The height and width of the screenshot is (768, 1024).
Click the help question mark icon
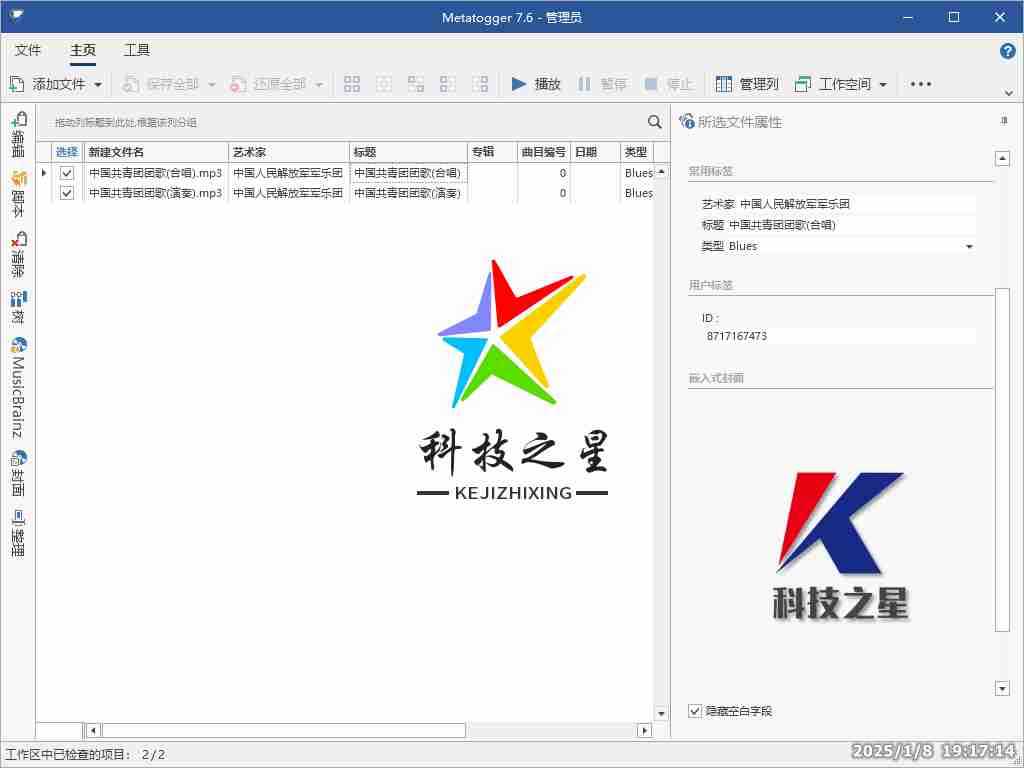[1007, 51]
